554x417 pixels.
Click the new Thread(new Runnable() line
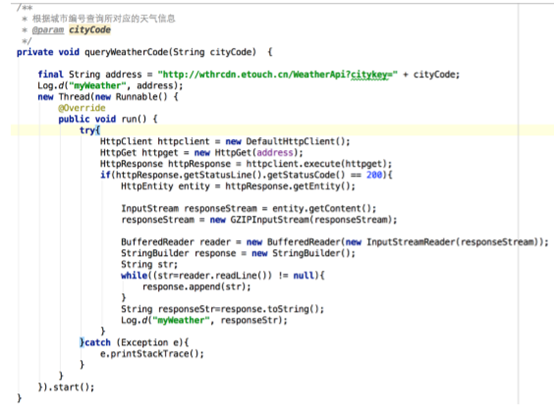[108, 96]
